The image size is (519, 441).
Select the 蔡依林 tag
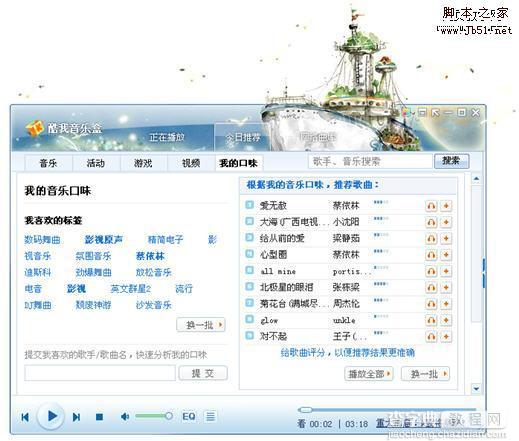pos(150,256)
